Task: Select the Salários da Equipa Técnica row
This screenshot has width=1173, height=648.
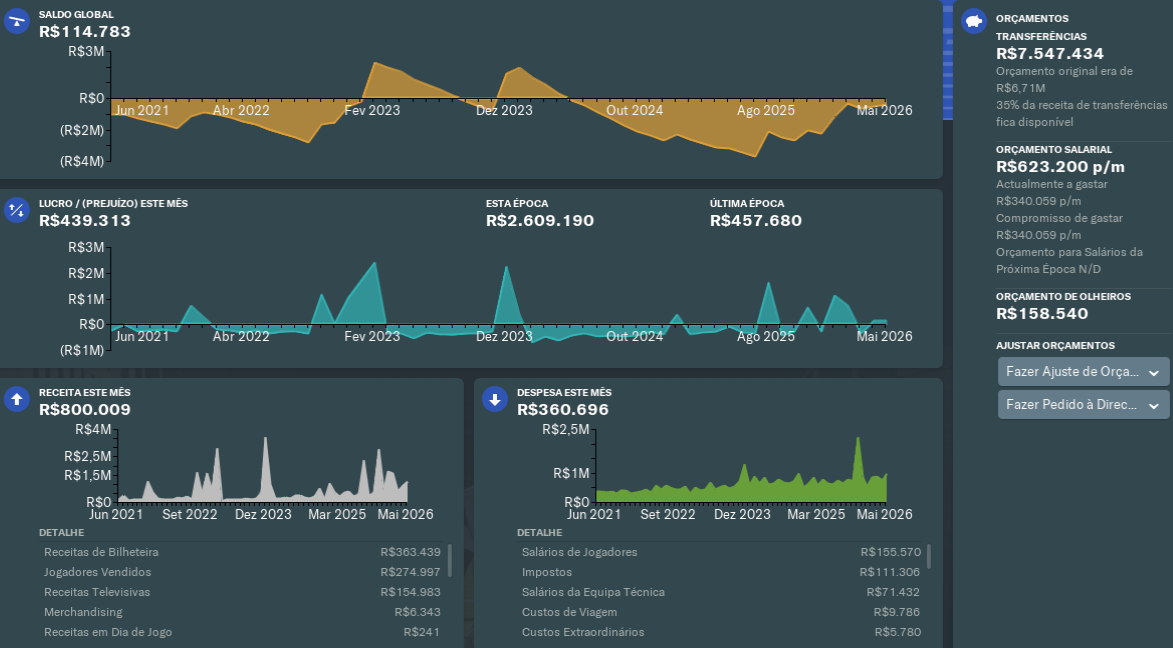Action: tap(721, 593)
